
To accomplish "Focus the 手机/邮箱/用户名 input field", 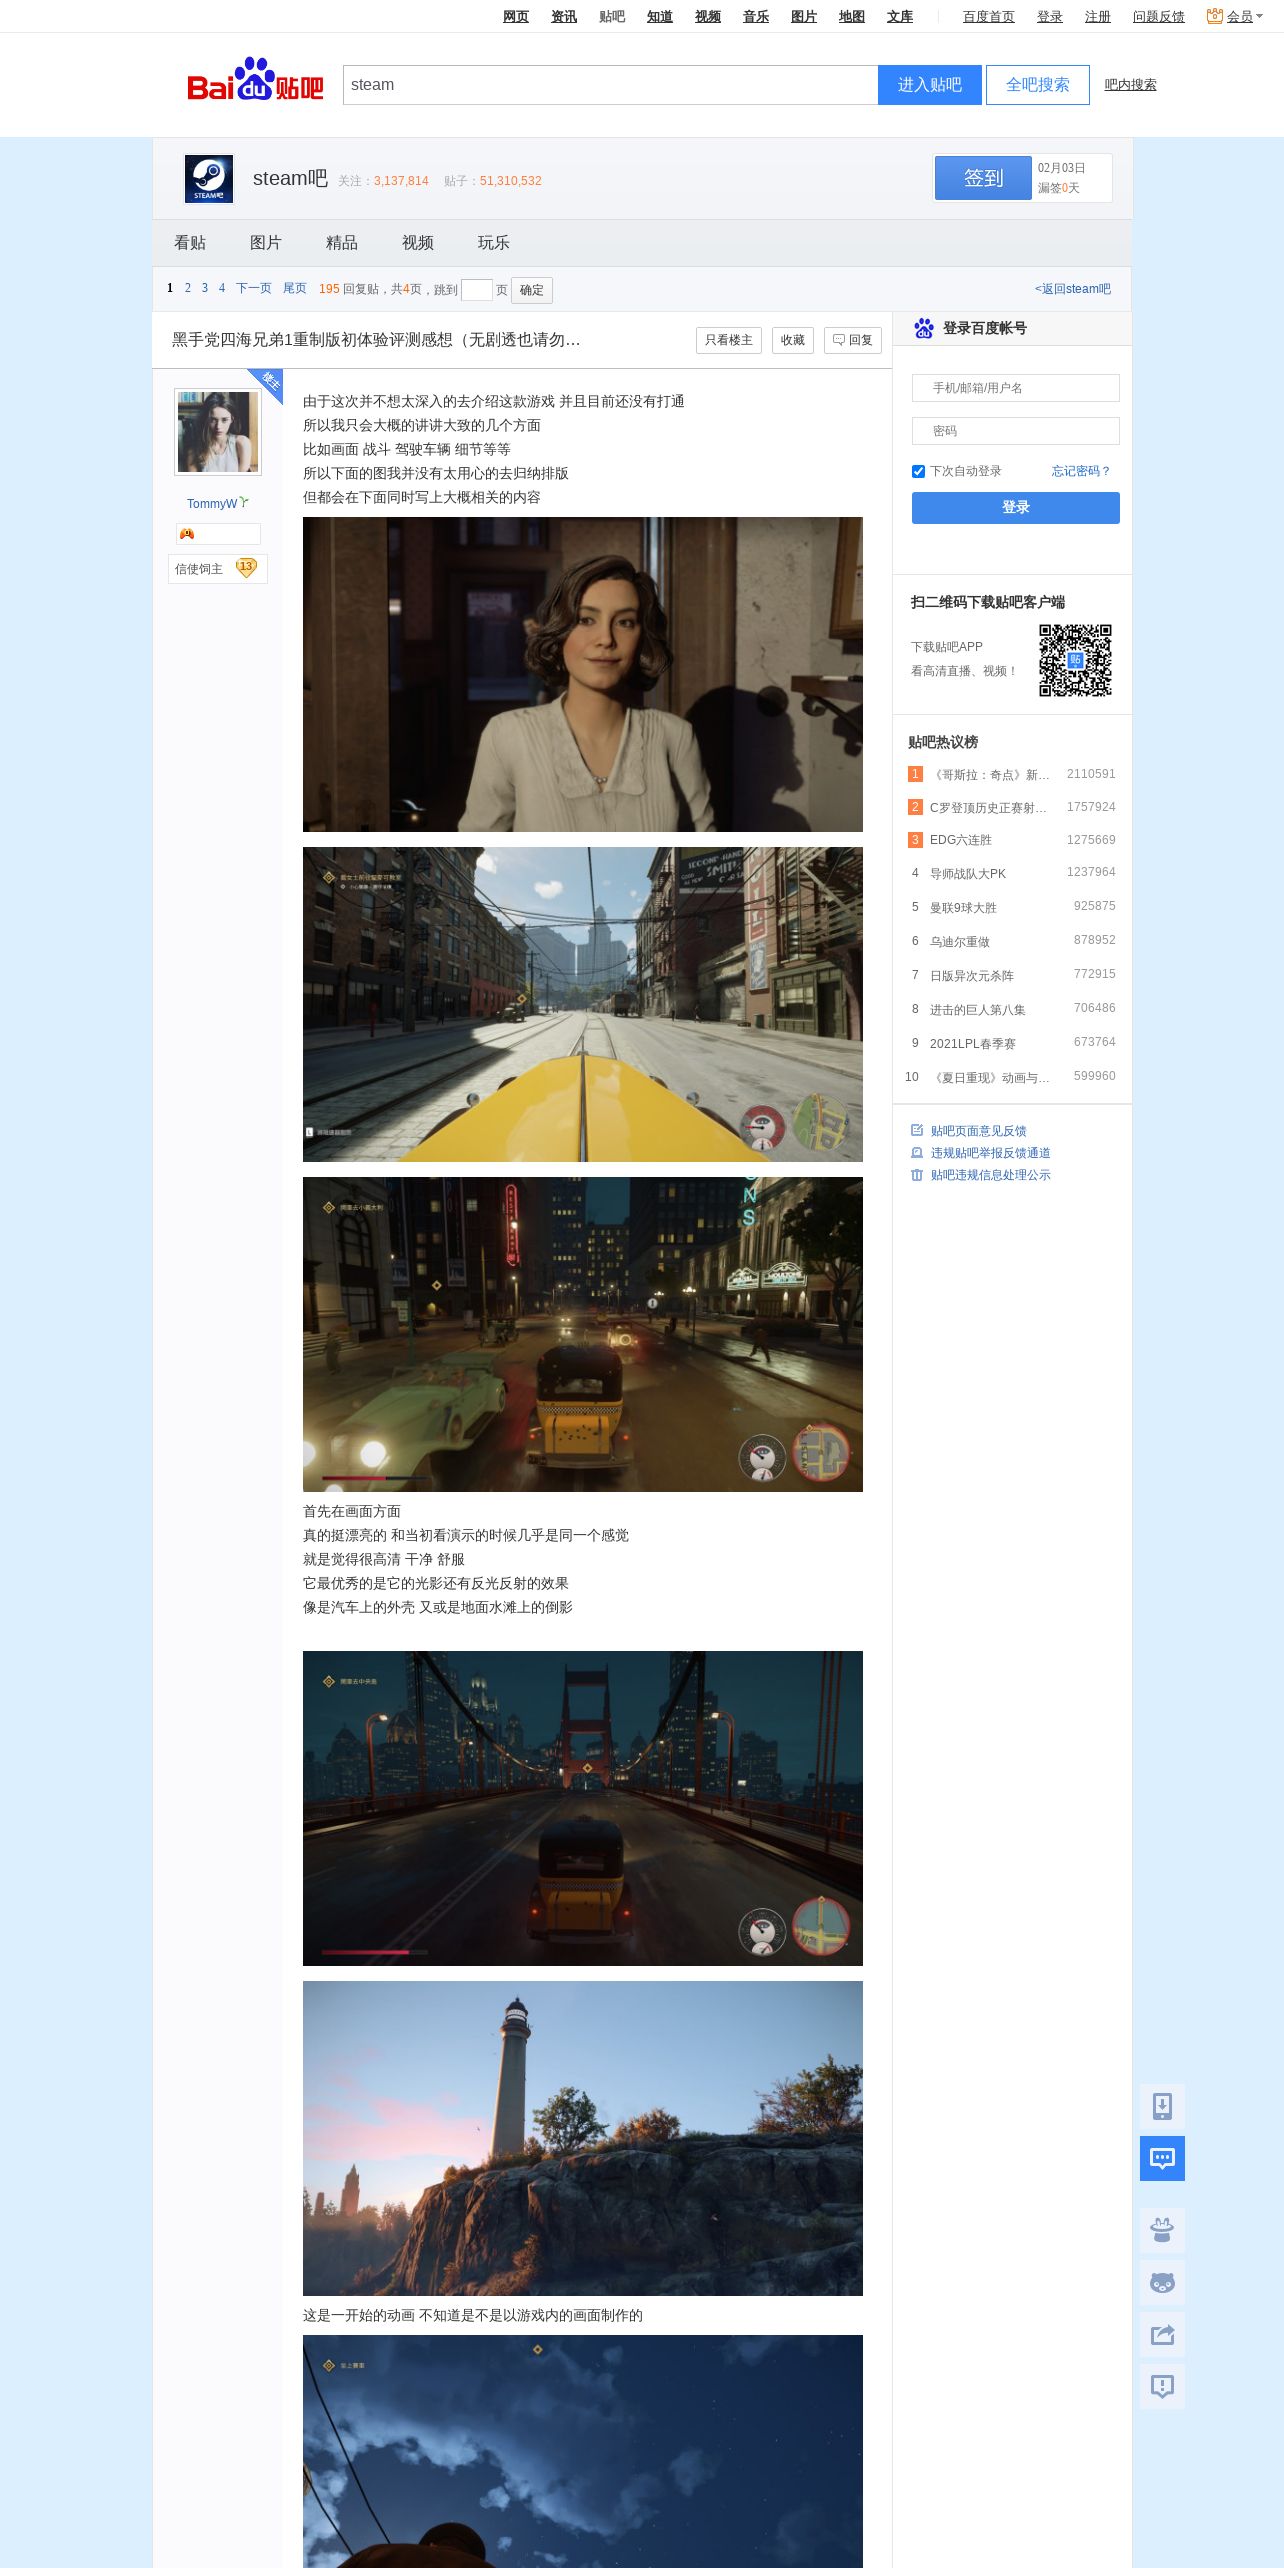I will coord(1016,388).
